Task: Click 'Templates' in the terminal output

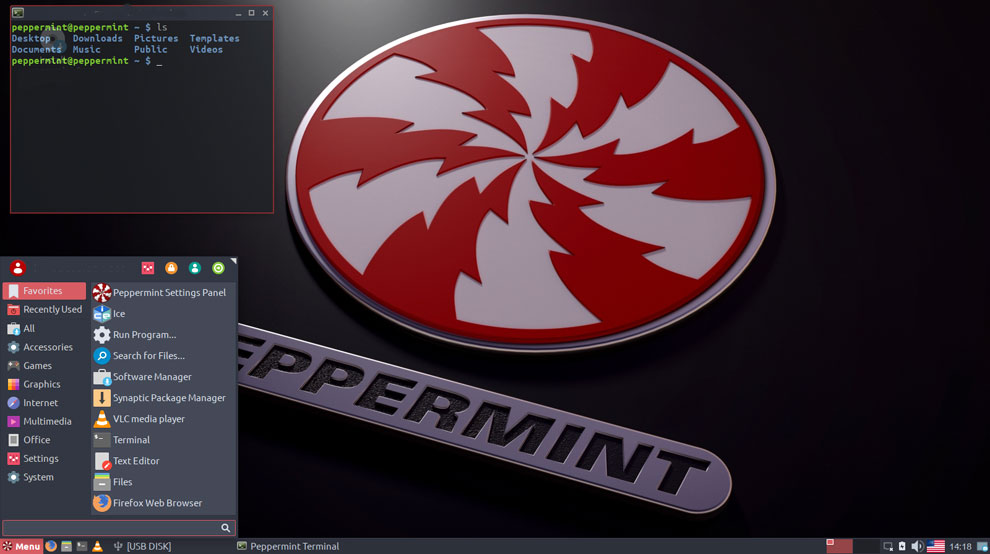Action: coord(215,39)
